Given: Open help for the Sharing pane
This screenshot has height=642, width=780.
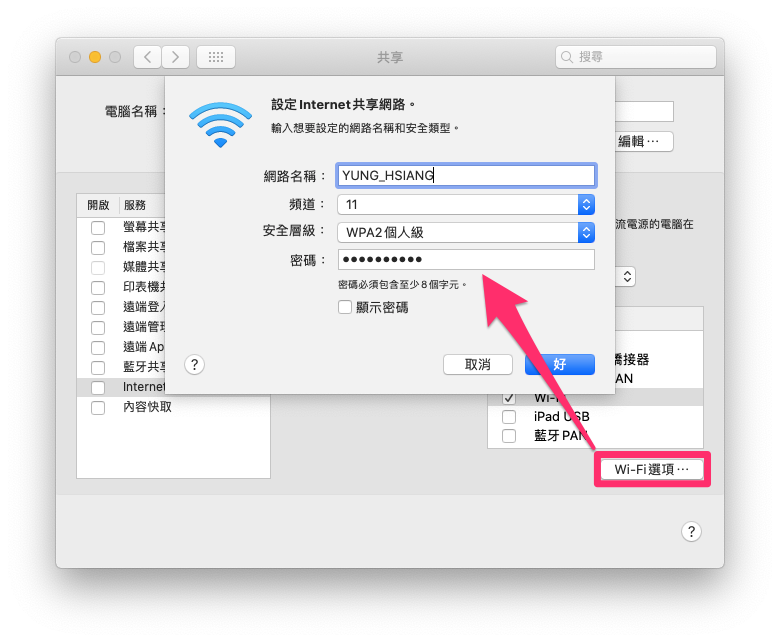Looking at the screenshot, I should pyautogui.click(x=691, y=532).
